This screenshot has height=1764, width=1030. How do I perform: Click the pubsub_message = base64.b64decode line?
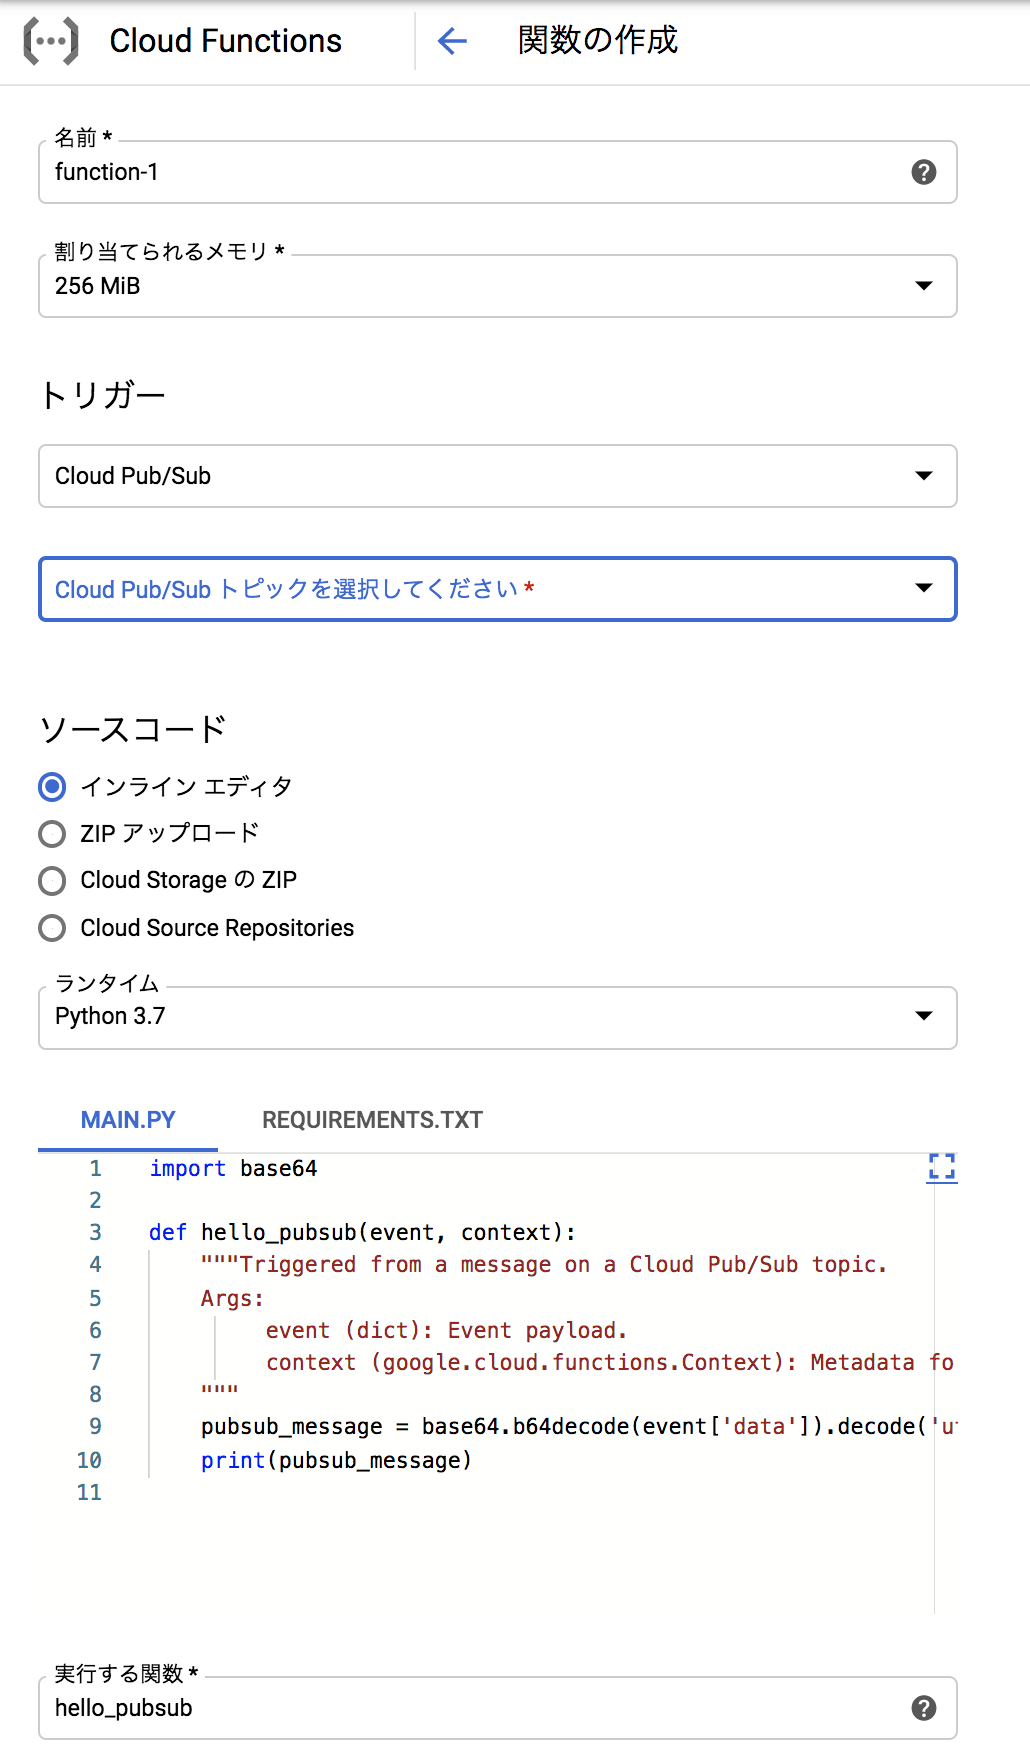coord(578,1426)
